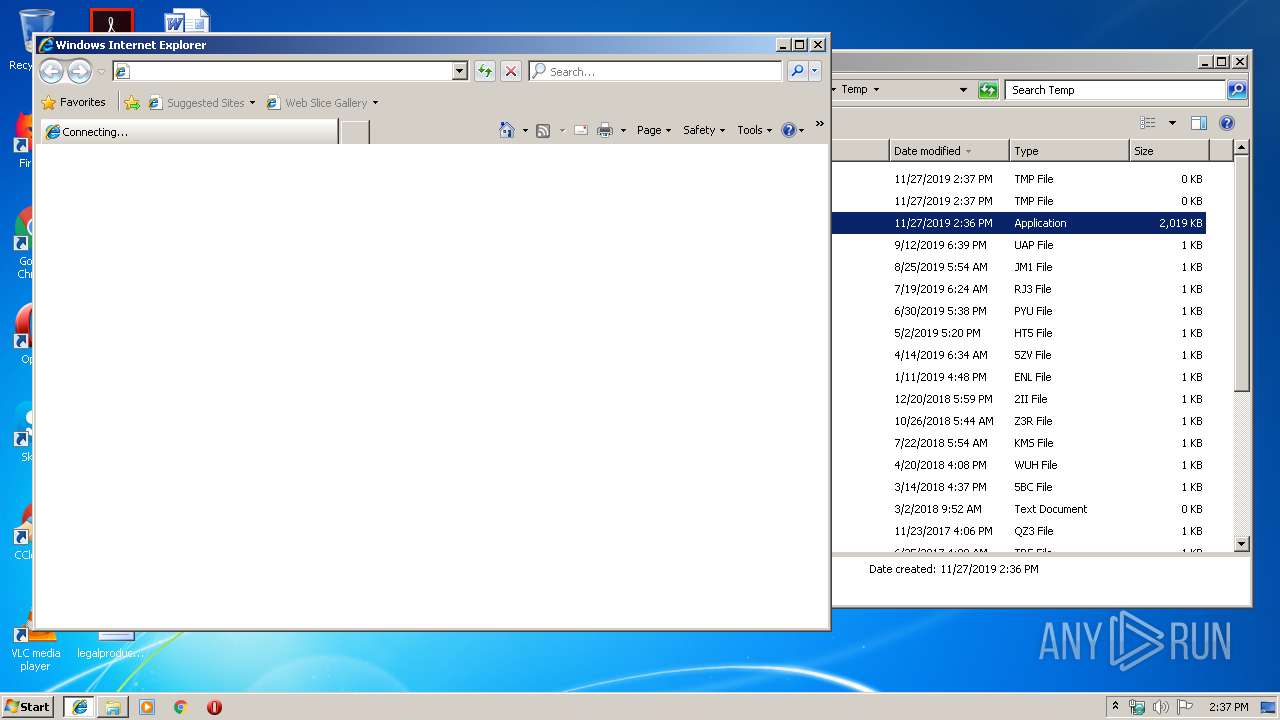Select the Text Document row
This screenshot has height=720, width=1280.
[1018, 509]
